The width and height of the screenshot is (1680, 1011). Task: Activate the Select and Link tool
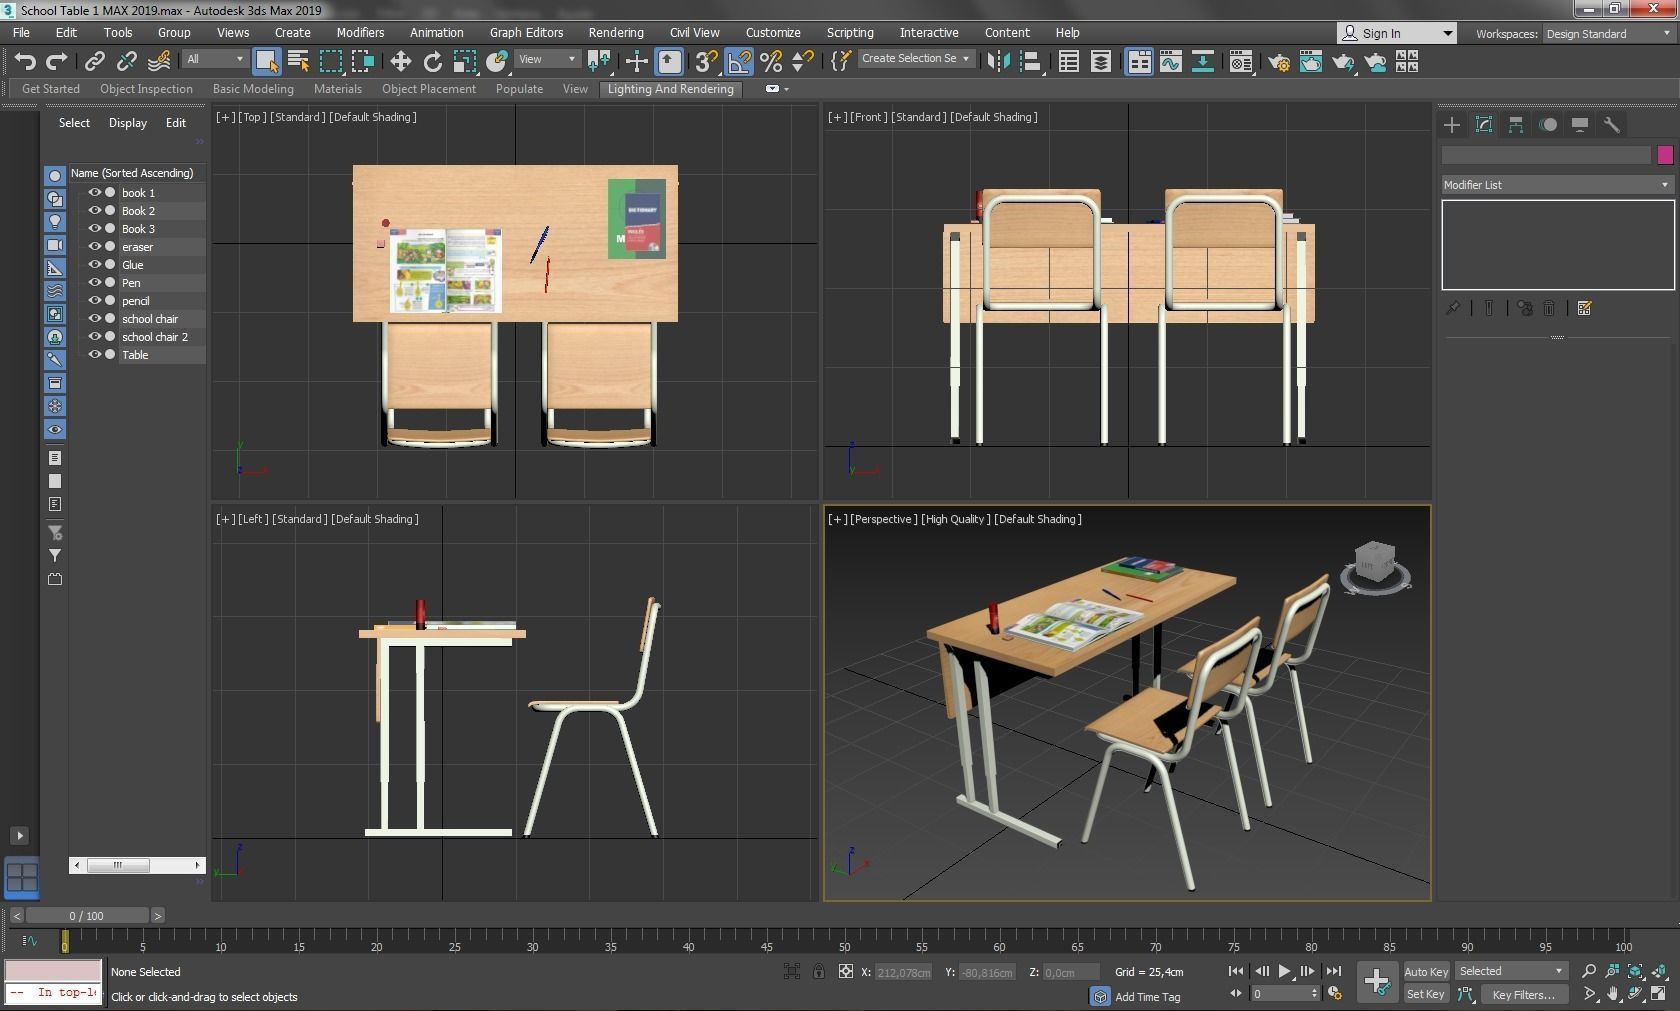tap(95, 62)
